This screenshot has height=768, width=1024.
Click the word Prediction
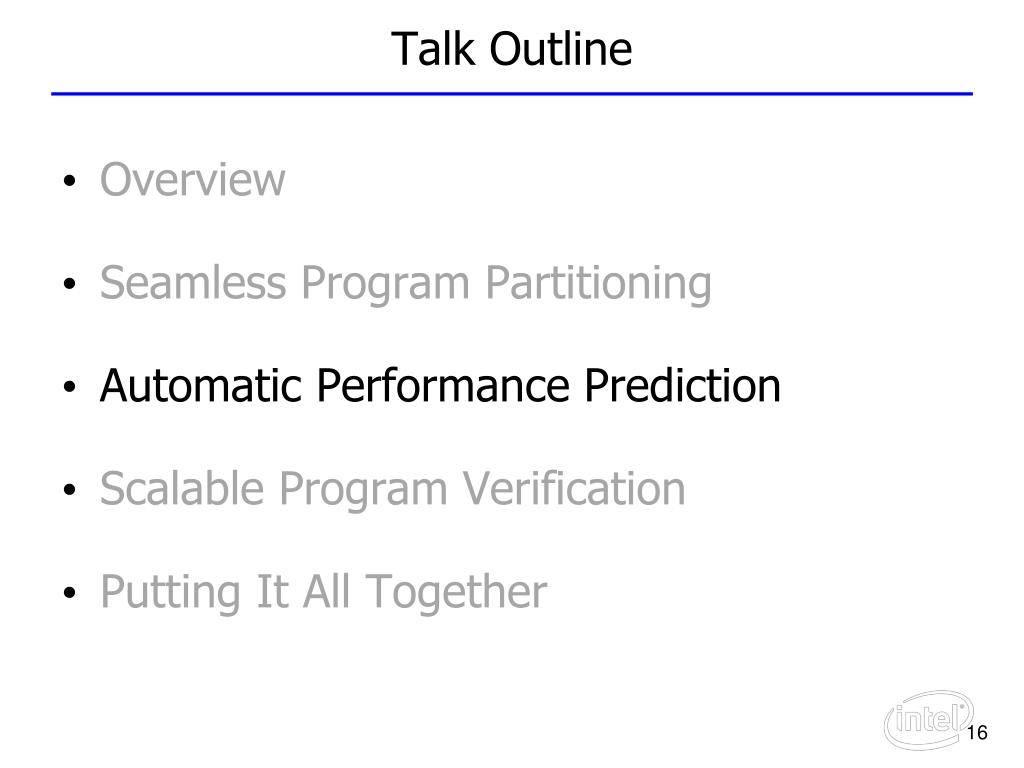(682, 385)
